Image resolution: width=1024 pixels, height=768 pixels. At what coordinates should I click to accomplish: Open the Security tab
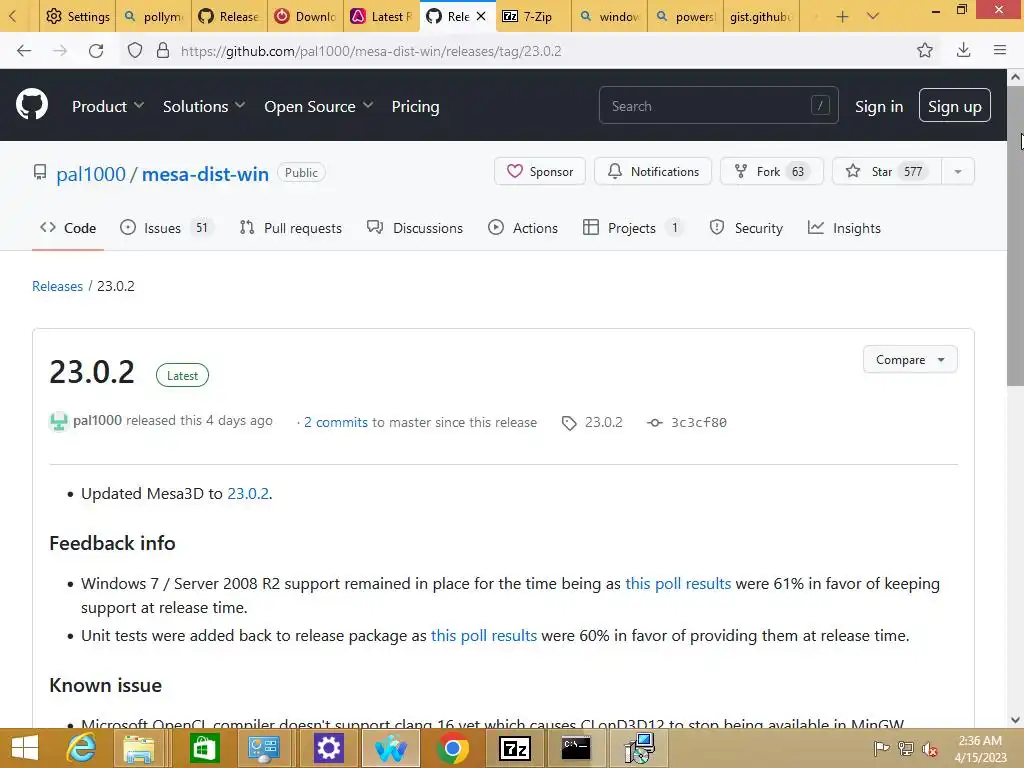coord(746,228)
